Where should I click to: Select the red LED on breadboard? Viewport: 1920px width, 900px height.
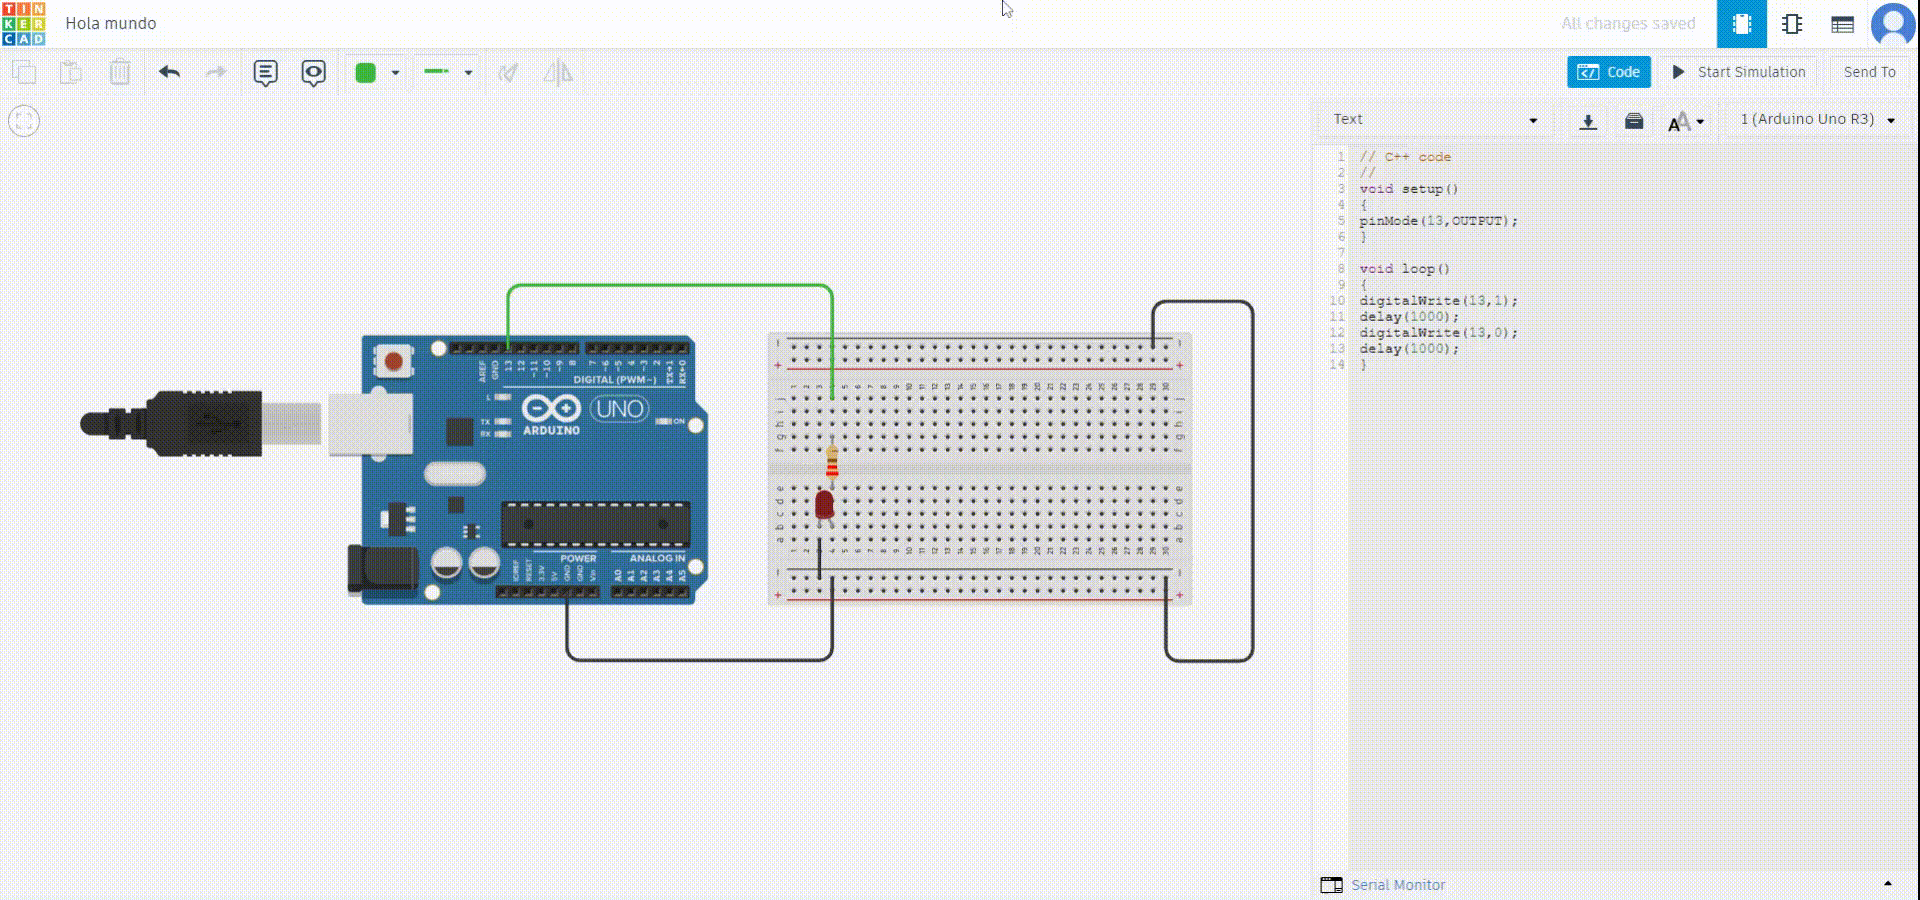[x=824, y=505]
